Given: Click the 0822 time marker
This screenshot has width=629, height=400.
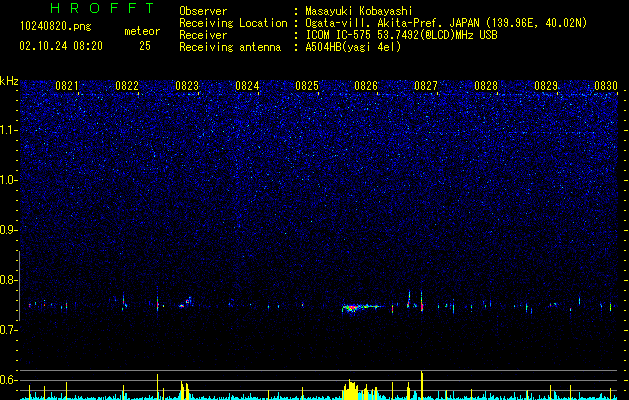Looking at the screenshot, I should (127, 86).
